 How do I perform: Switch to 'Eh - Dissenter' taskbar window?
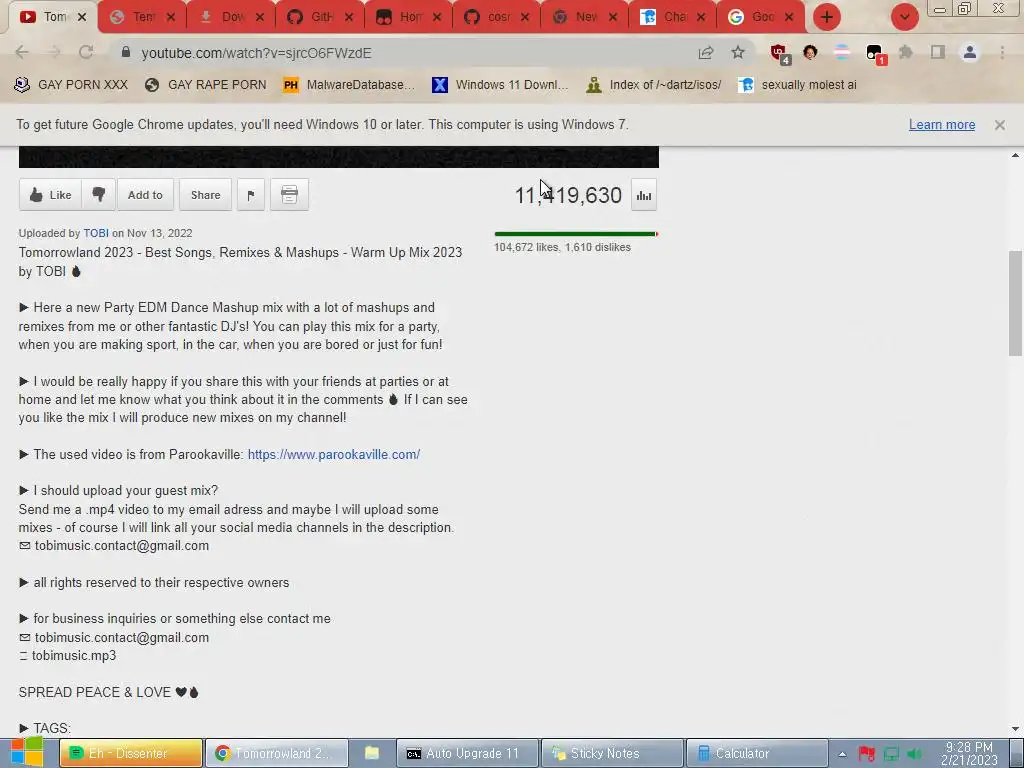tap(131, 753)
